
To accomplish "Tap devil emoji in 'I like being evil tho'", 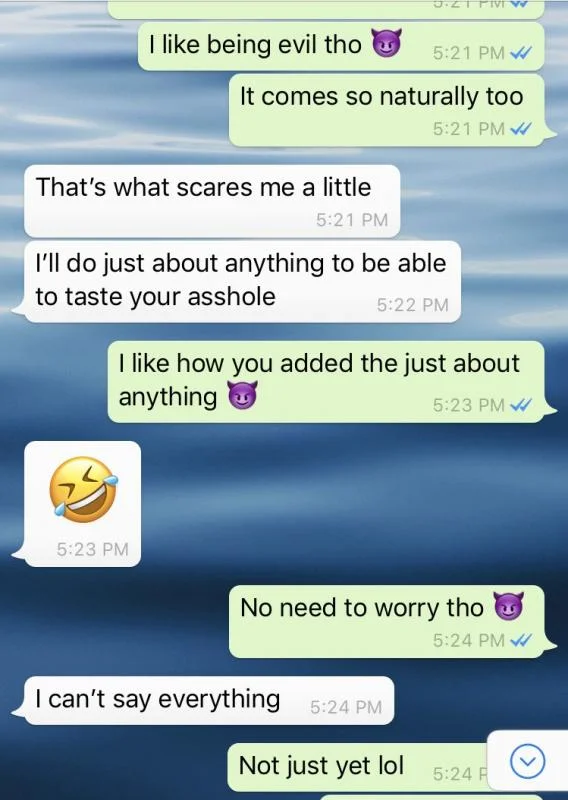I will click(x=386, y=43).
